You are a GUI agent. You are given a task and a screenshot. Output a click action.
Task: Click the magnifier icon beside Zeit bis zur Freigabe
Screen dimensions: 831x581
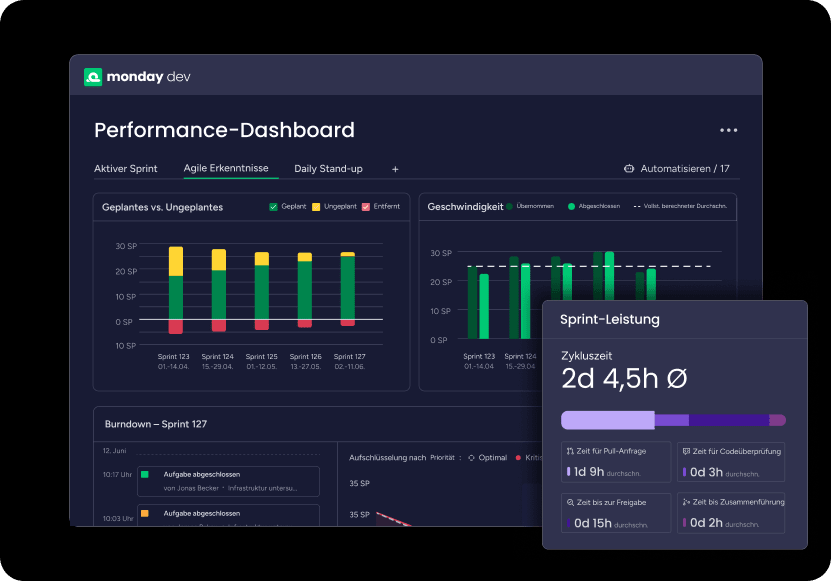click(572, 502)
